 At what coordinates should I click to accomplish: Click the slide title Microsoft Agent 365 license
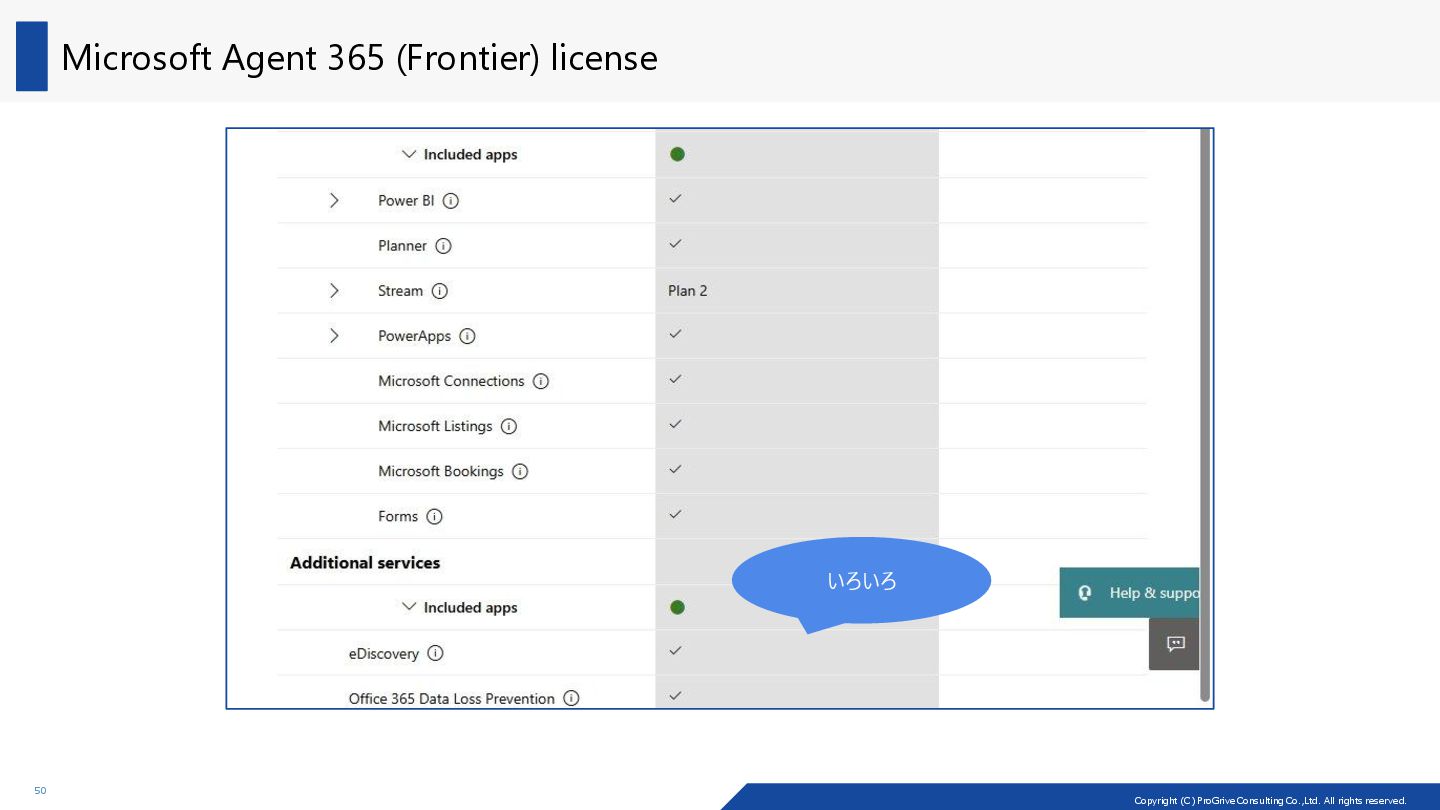click(x=359, y=58)
